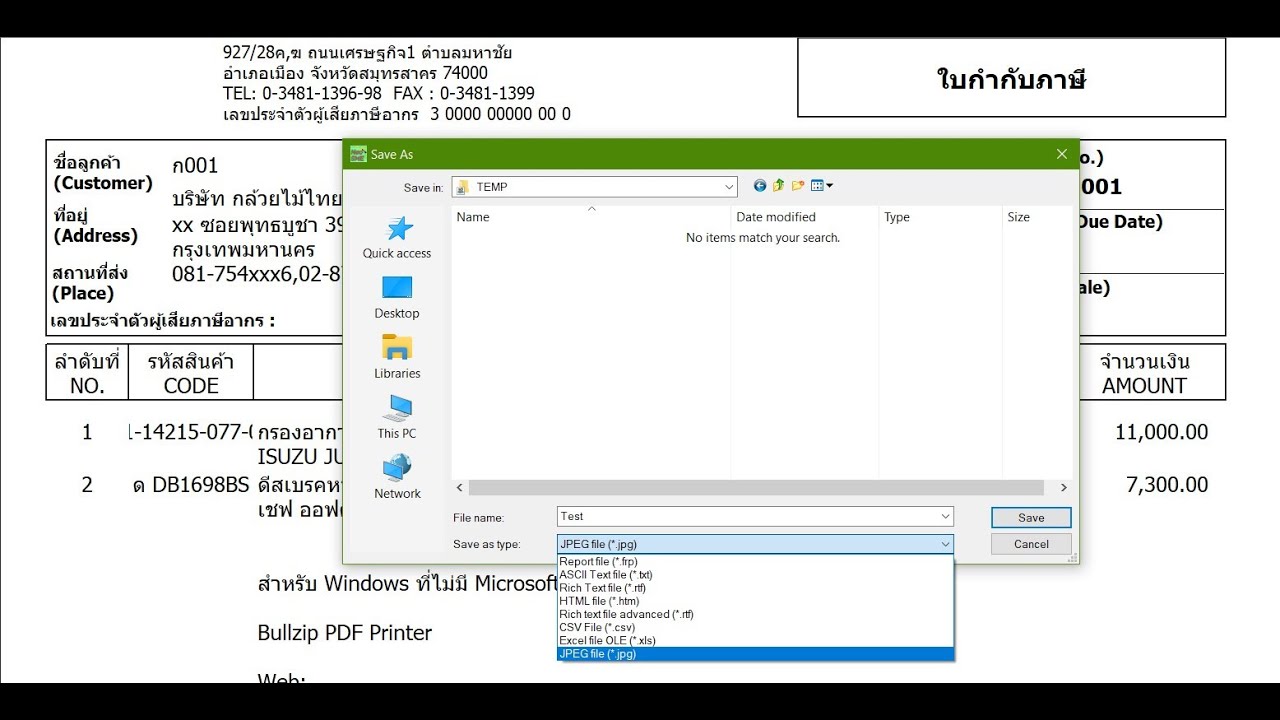
Task: Open Libraries in the places bar
Action: [x=397, y=358]
